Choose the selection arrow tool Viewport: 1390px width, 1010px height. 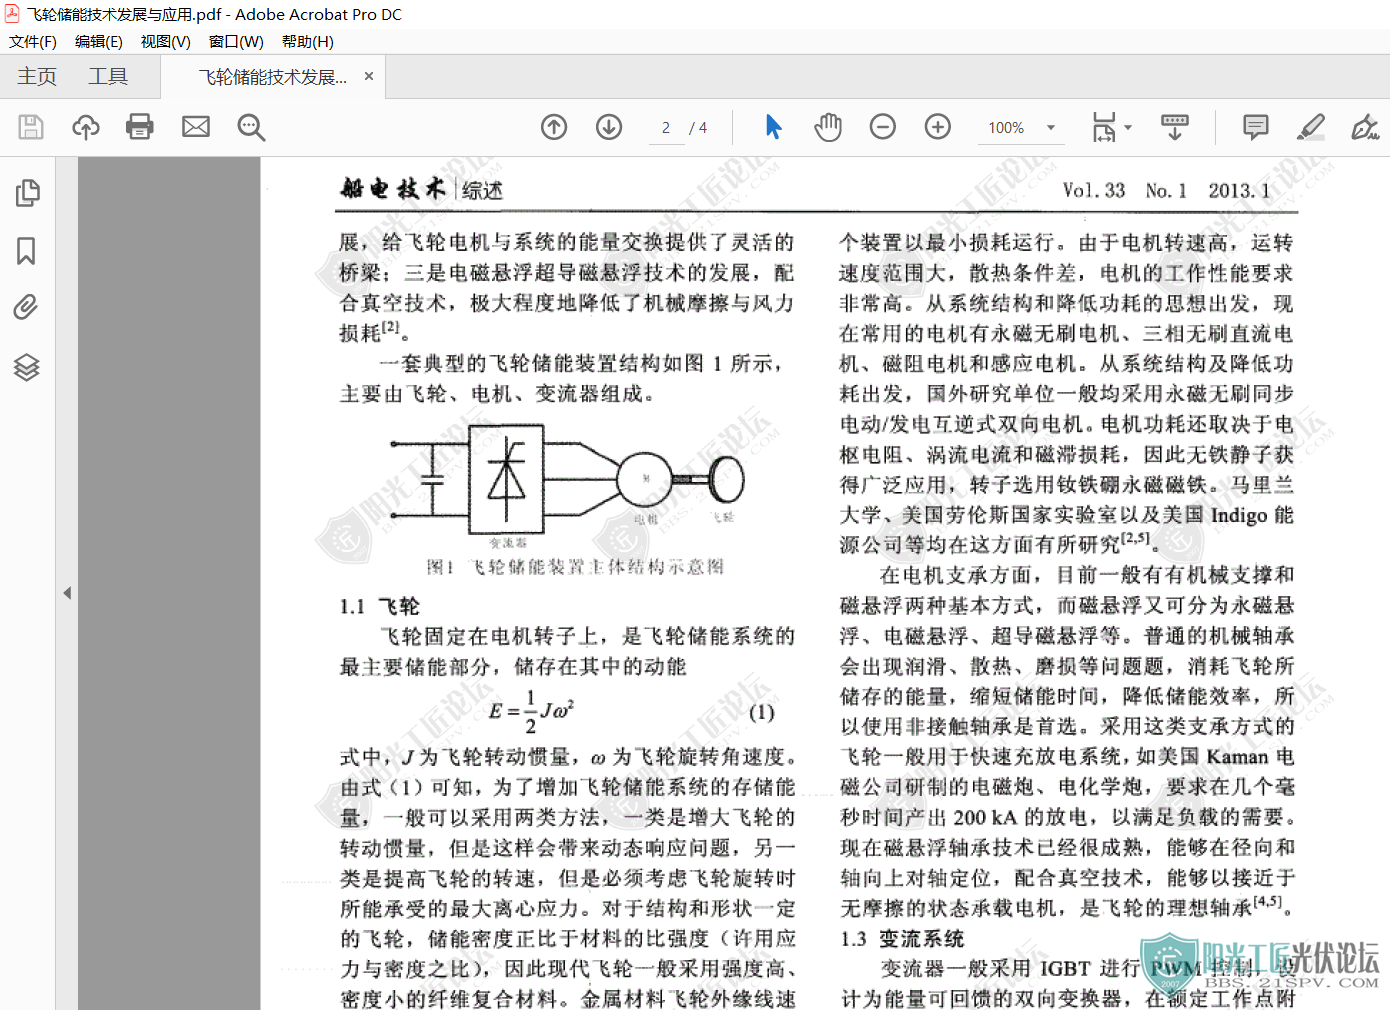pyautogui.click(x=773, y=127)
